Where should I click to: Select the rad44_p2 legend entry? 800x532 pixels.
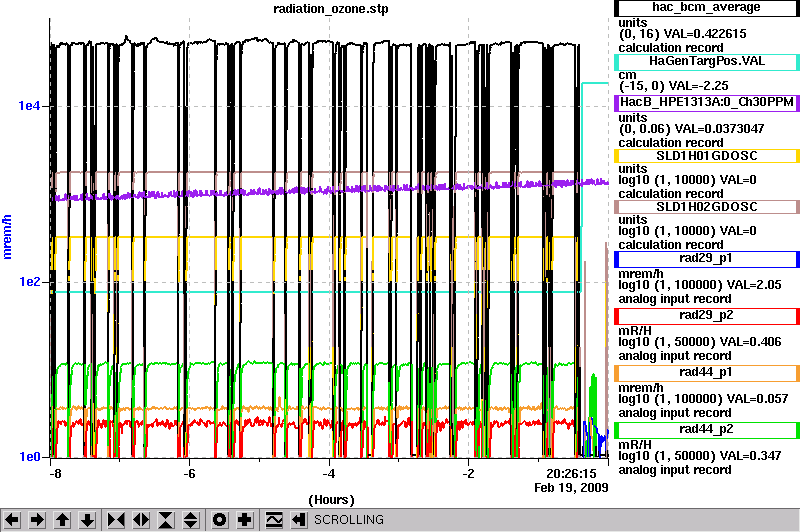click(706, 430)
